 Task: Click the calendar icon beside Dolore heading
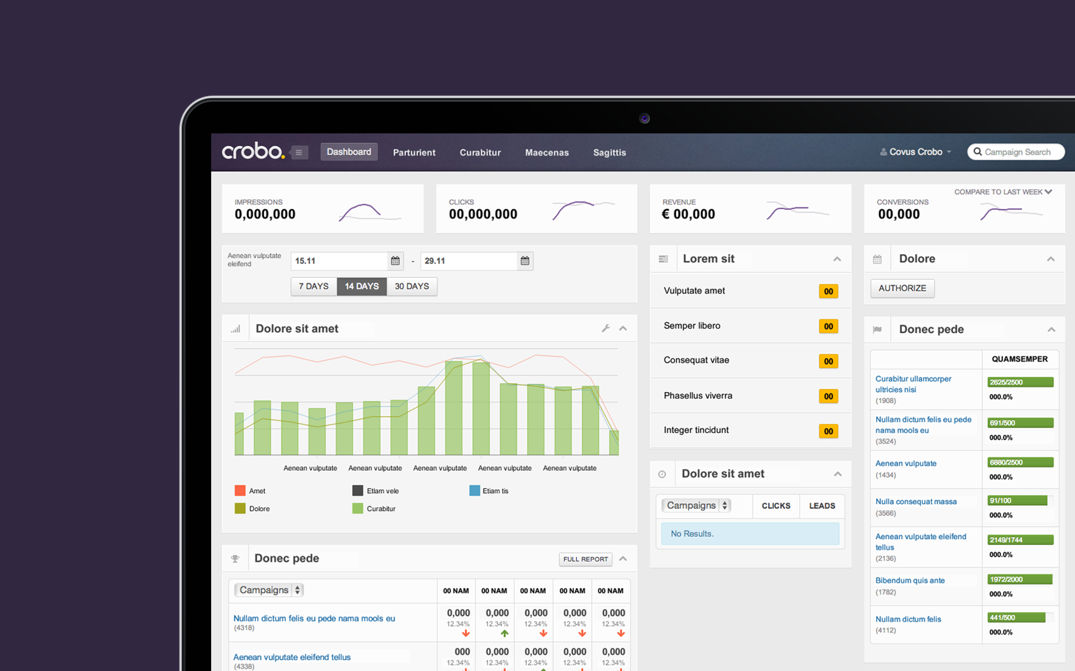click(x=877, y=259)
